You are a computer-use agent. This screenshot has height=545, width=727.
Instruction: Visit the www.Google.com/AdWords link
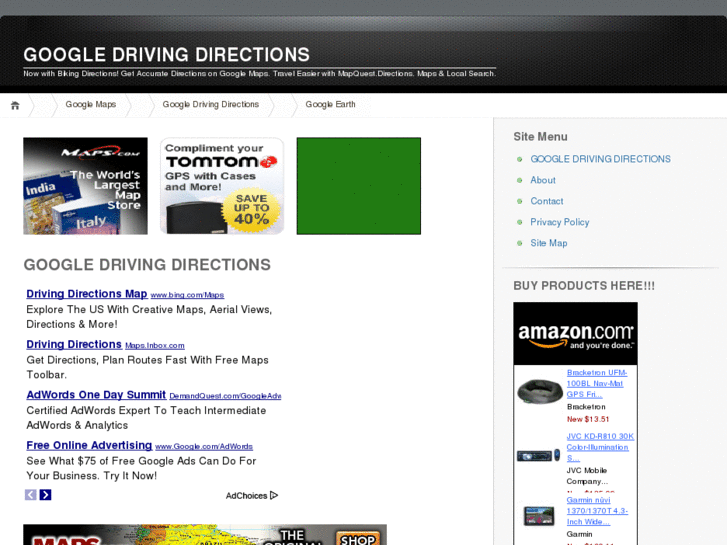coord(204,447)
